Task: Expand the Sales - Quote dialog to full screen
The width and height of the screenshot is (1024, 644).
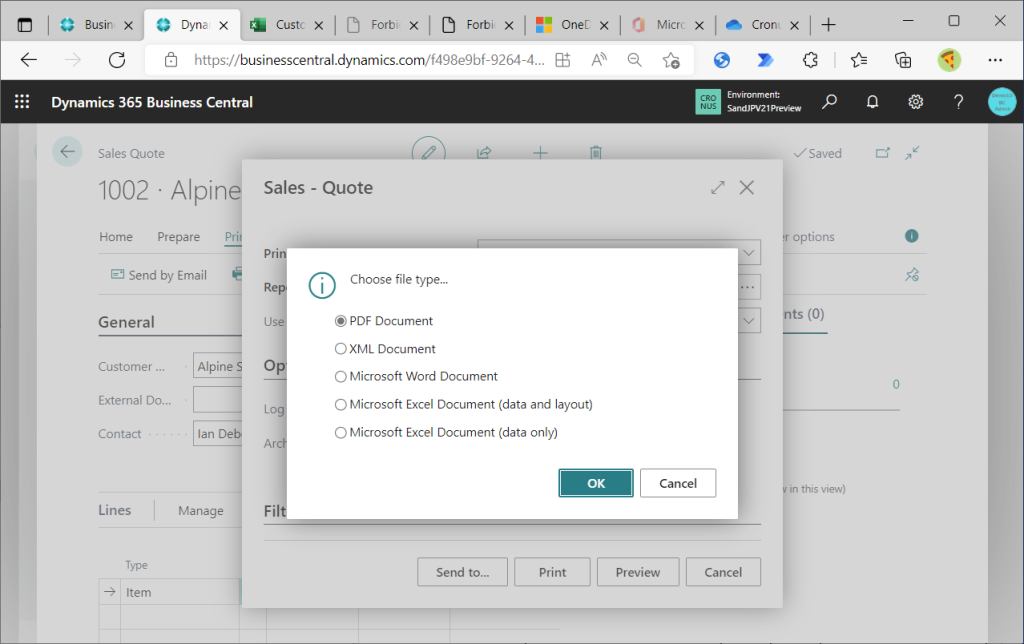Action: click(x=718, y=188)
